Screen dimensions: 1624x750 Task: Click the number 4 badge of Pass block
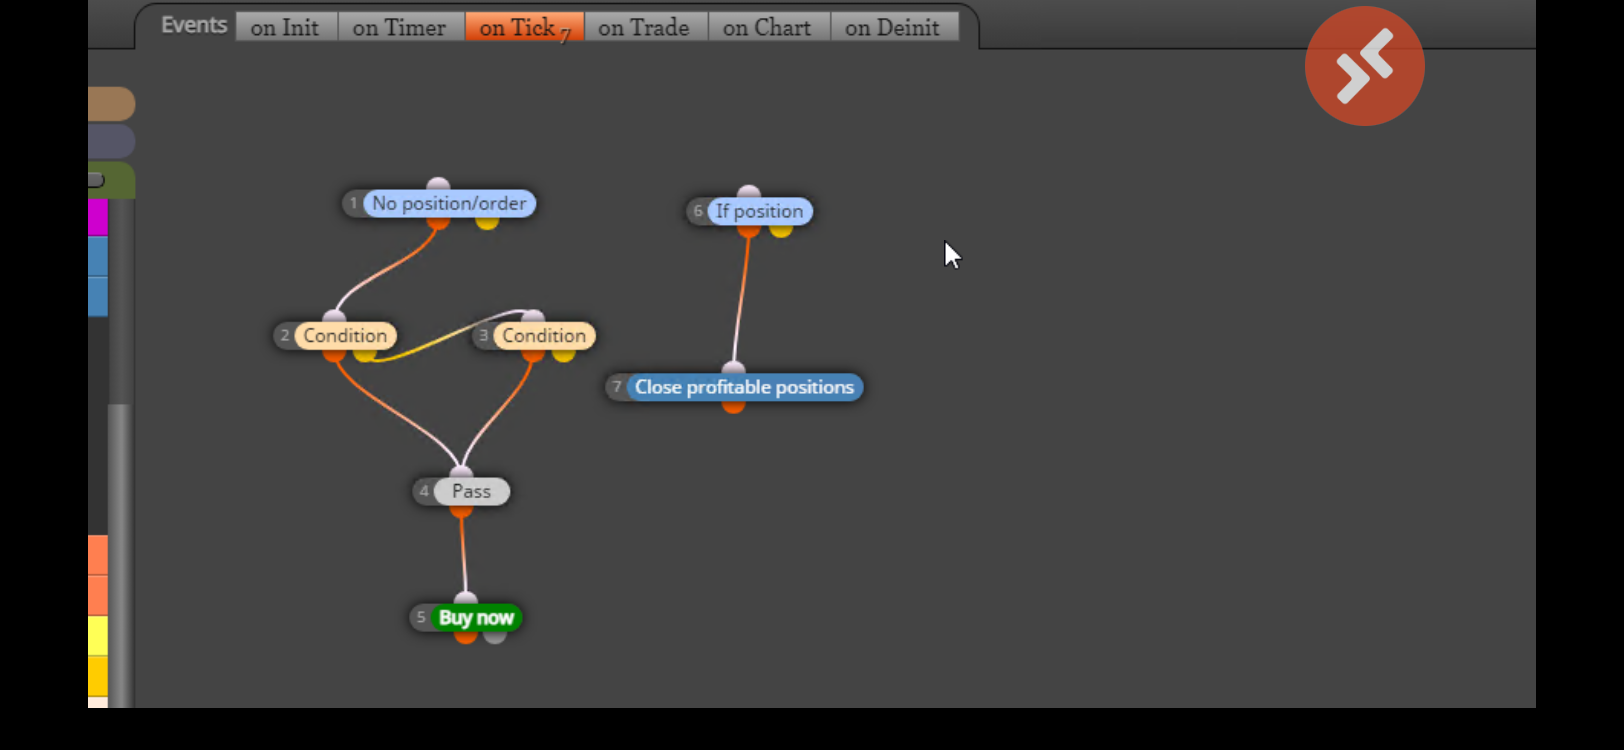coord(424,491)
